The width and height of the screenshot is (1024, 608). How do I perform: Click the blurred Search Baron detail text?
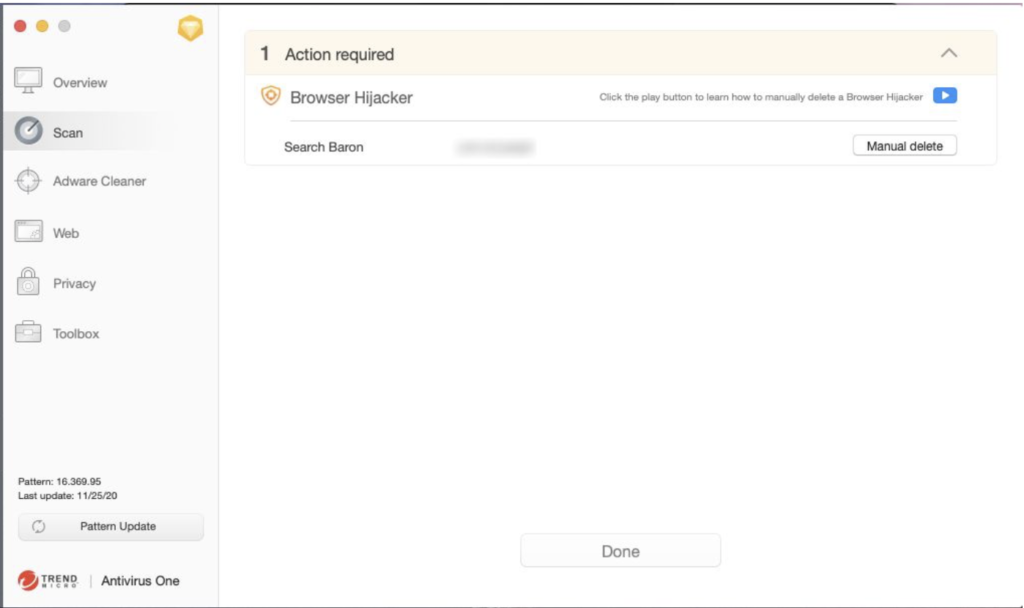494,147
